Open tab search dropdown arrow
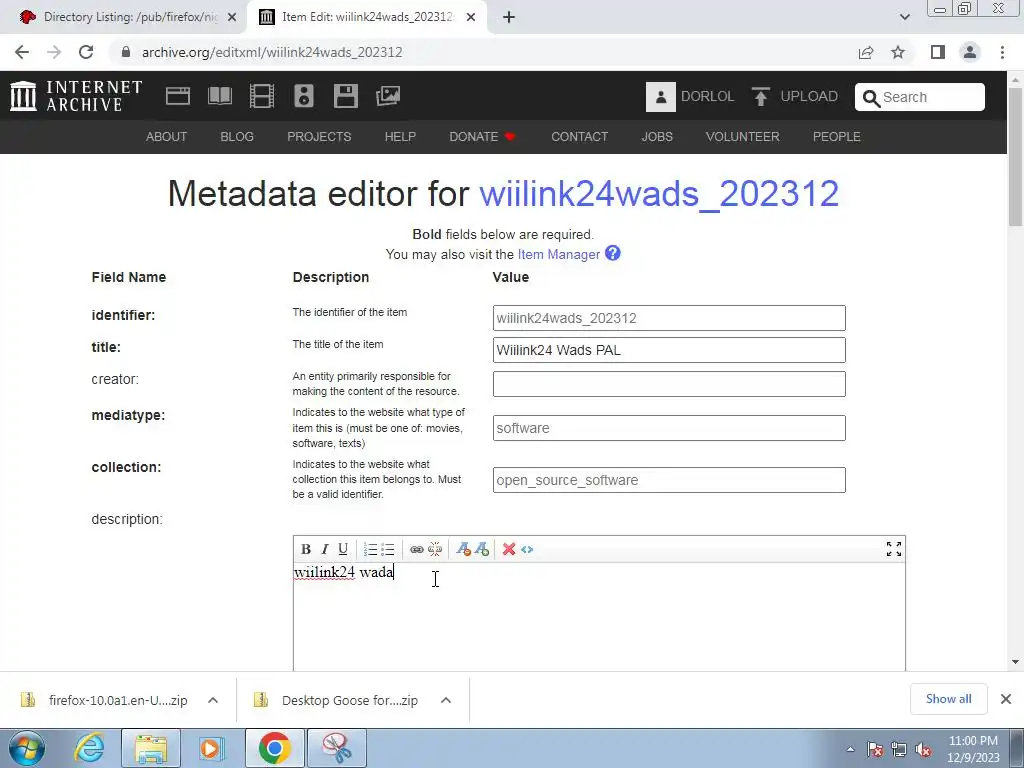The width and height of the screenshot is (1024, 768). point(904,17)
